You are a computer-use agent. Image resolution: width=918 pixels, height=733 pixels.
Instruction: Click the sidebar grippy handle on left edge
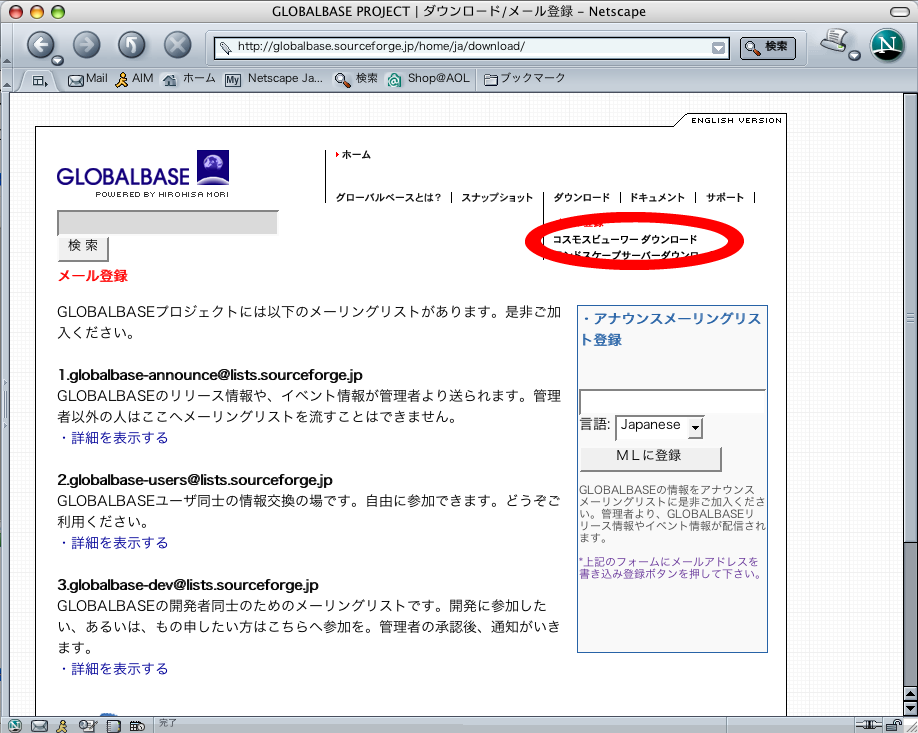5,405
